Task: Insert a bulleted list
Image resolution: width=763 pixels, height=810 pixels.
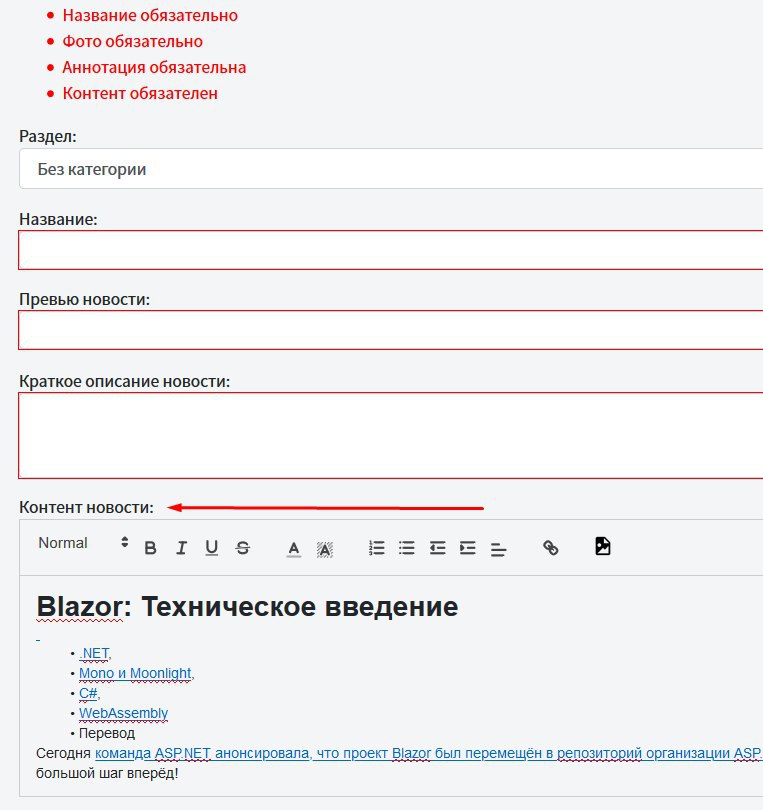Action: coord(407,548)
